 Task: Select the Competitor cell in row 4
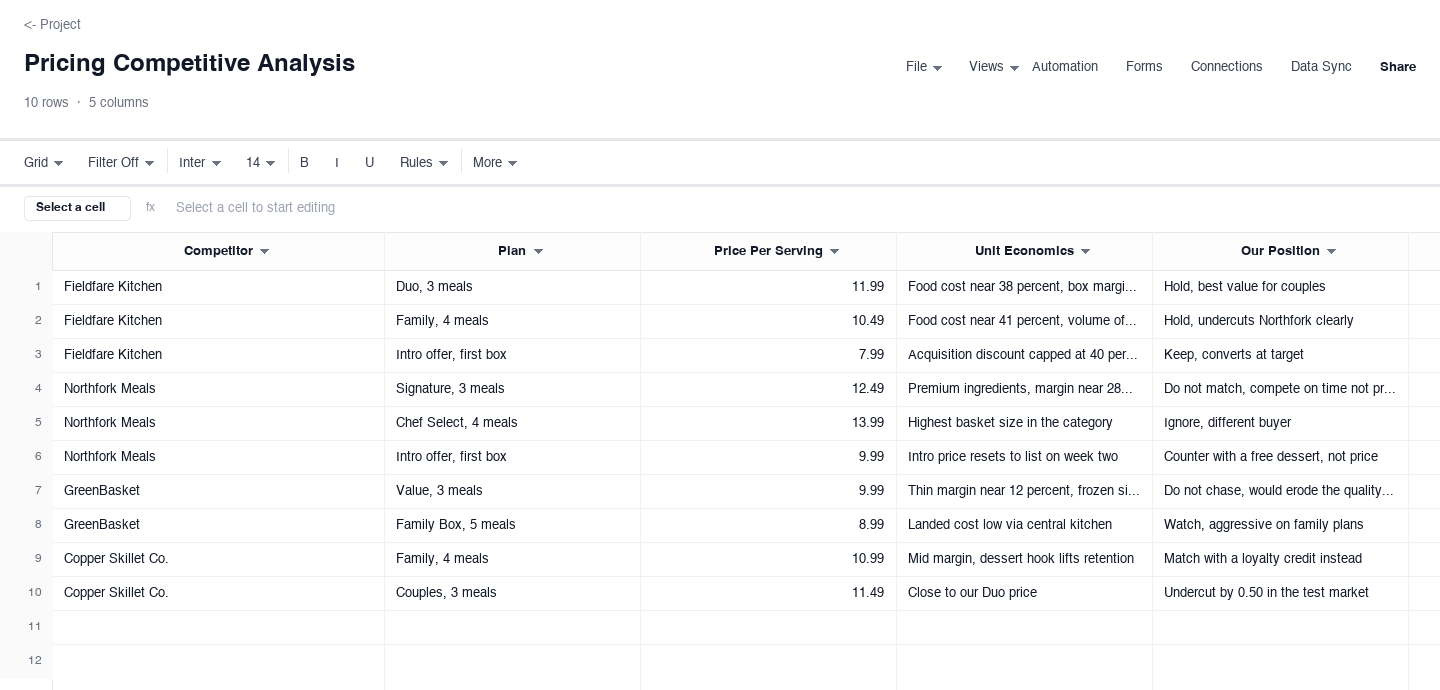click(218, 389)
